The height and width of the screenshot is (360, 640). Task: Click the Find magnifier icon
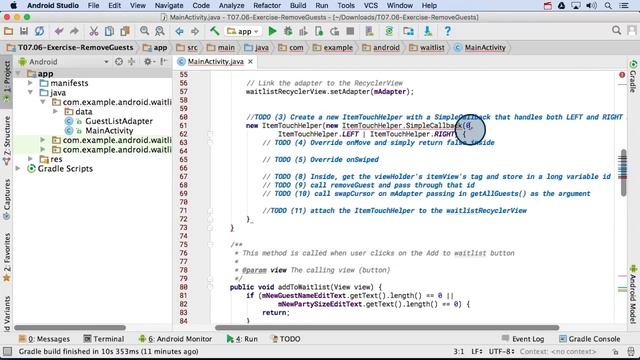(x=144, y=31)
